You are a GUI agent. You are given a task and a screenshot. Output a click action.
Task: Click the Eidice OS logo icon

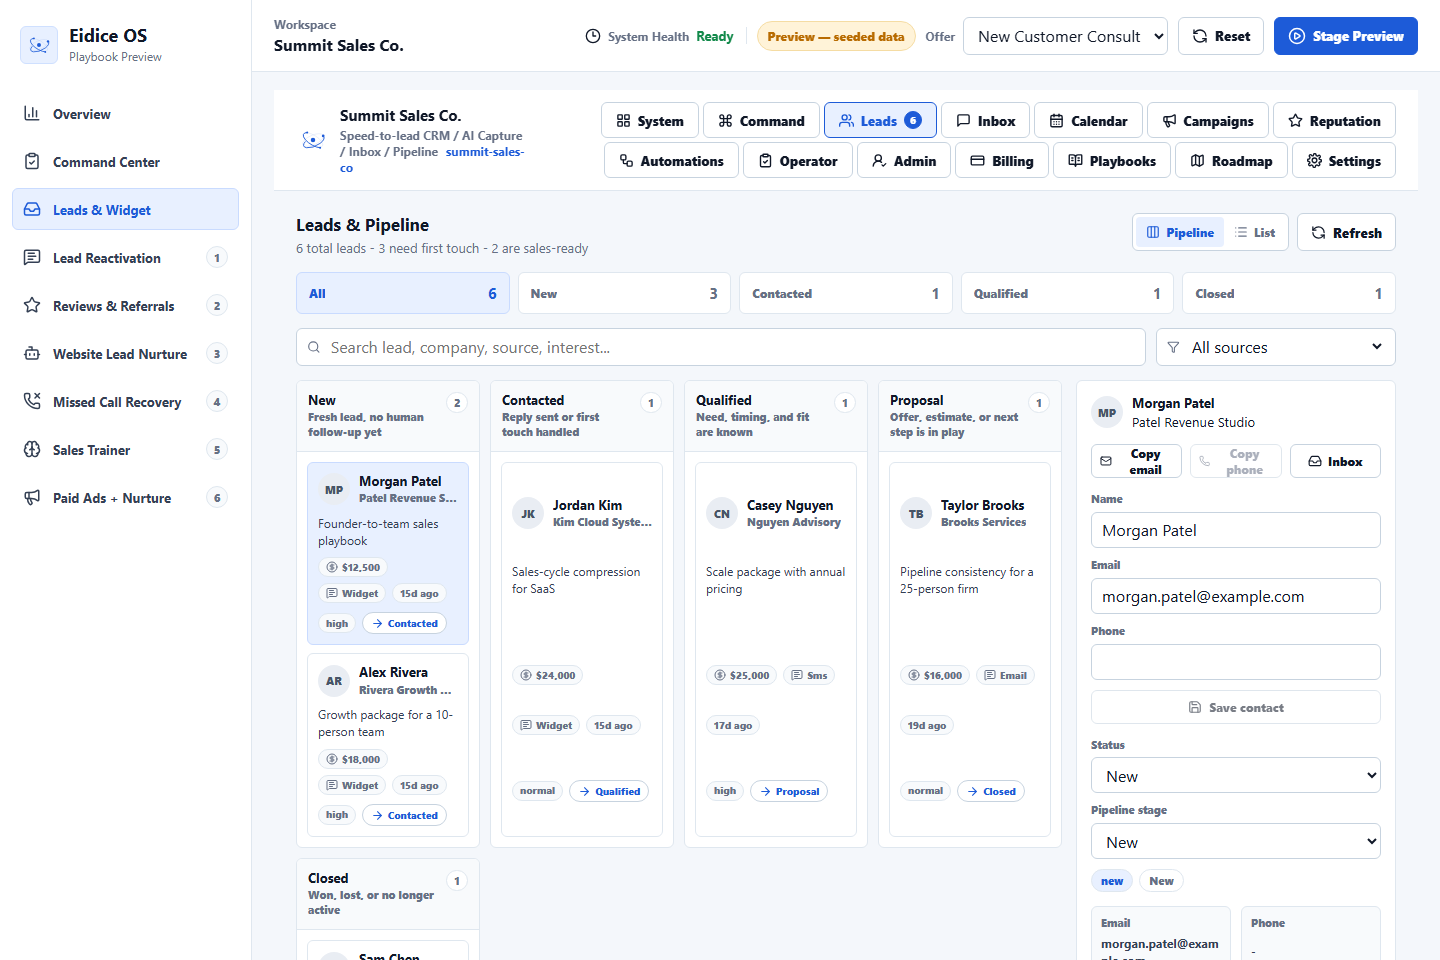tap(39, 45)
